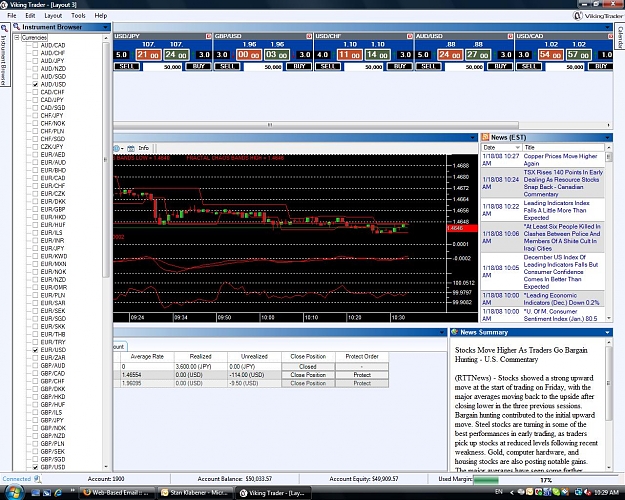Click the Info button in chart toolbar
This screenshot has height=500, width=625.
coord(143,148)
